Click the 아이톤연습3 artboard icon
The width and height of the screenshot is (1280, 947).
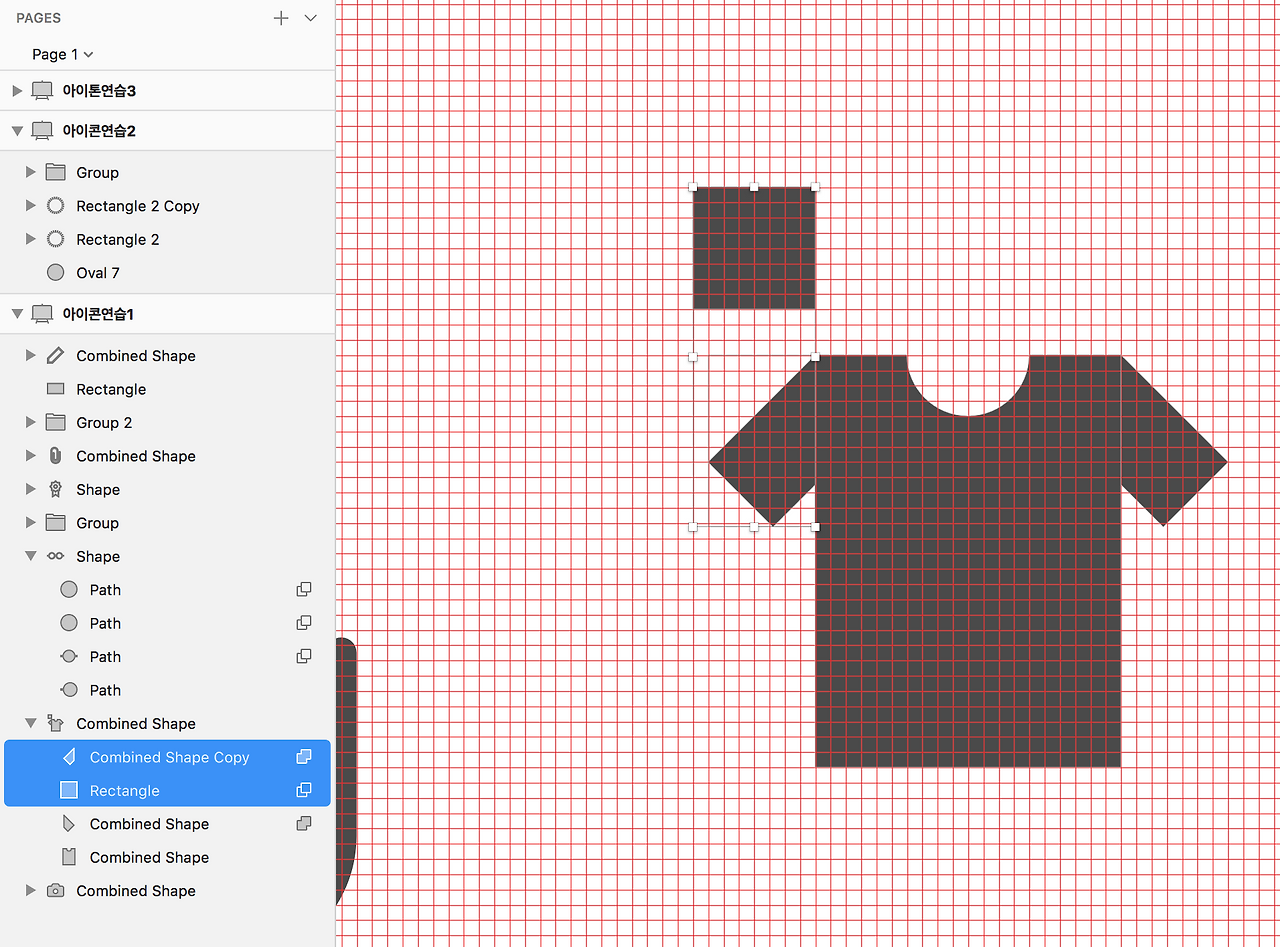[x=42, y=91]
